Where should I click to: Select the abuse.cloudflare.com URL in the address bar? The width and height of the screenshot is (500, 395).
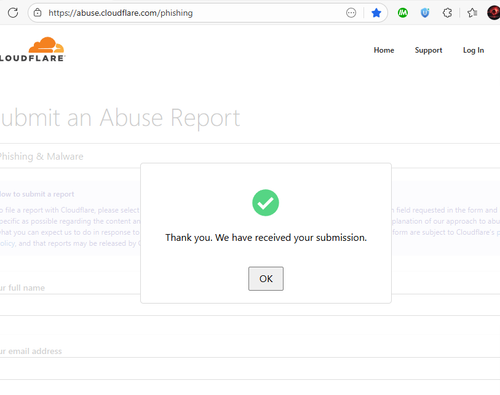120,13
